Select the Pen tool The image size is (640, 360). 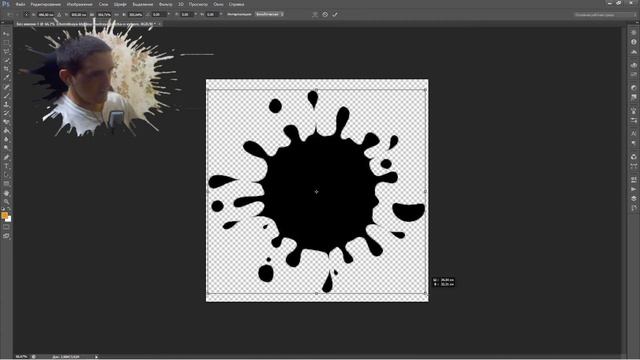click(6, 157)
